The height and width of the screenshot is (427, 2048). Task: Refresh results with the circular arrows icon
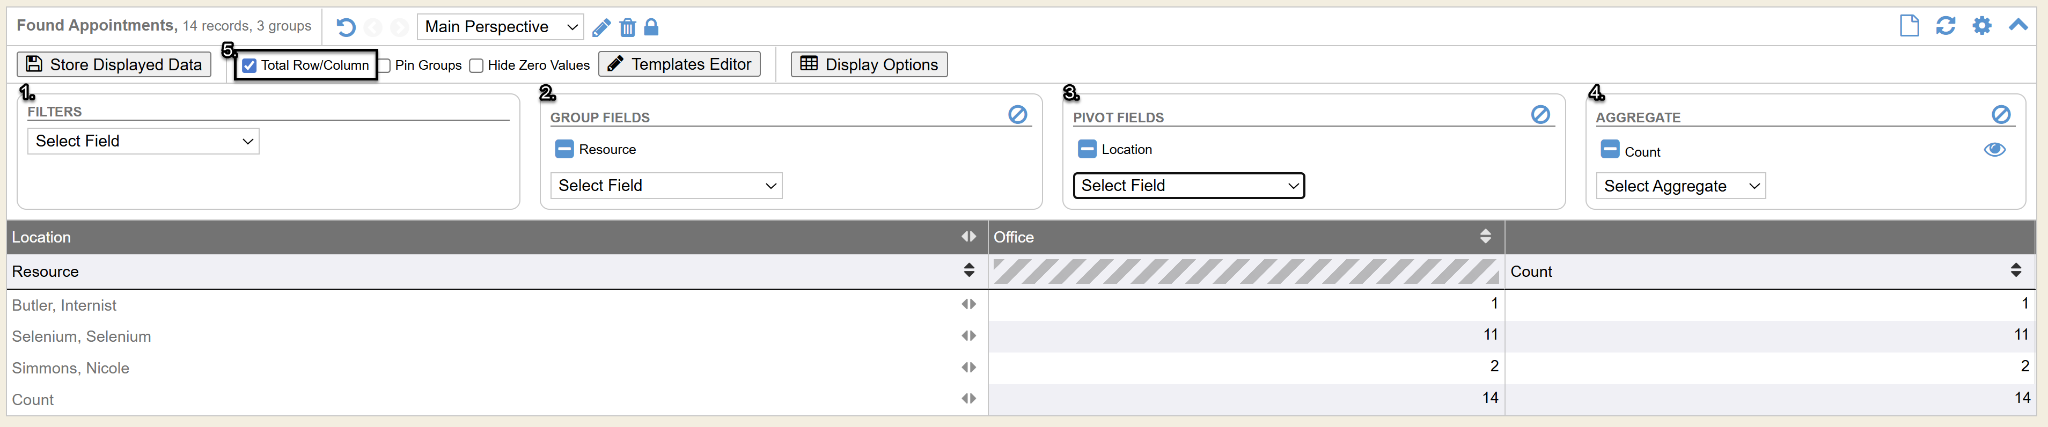click(1945, 26)
